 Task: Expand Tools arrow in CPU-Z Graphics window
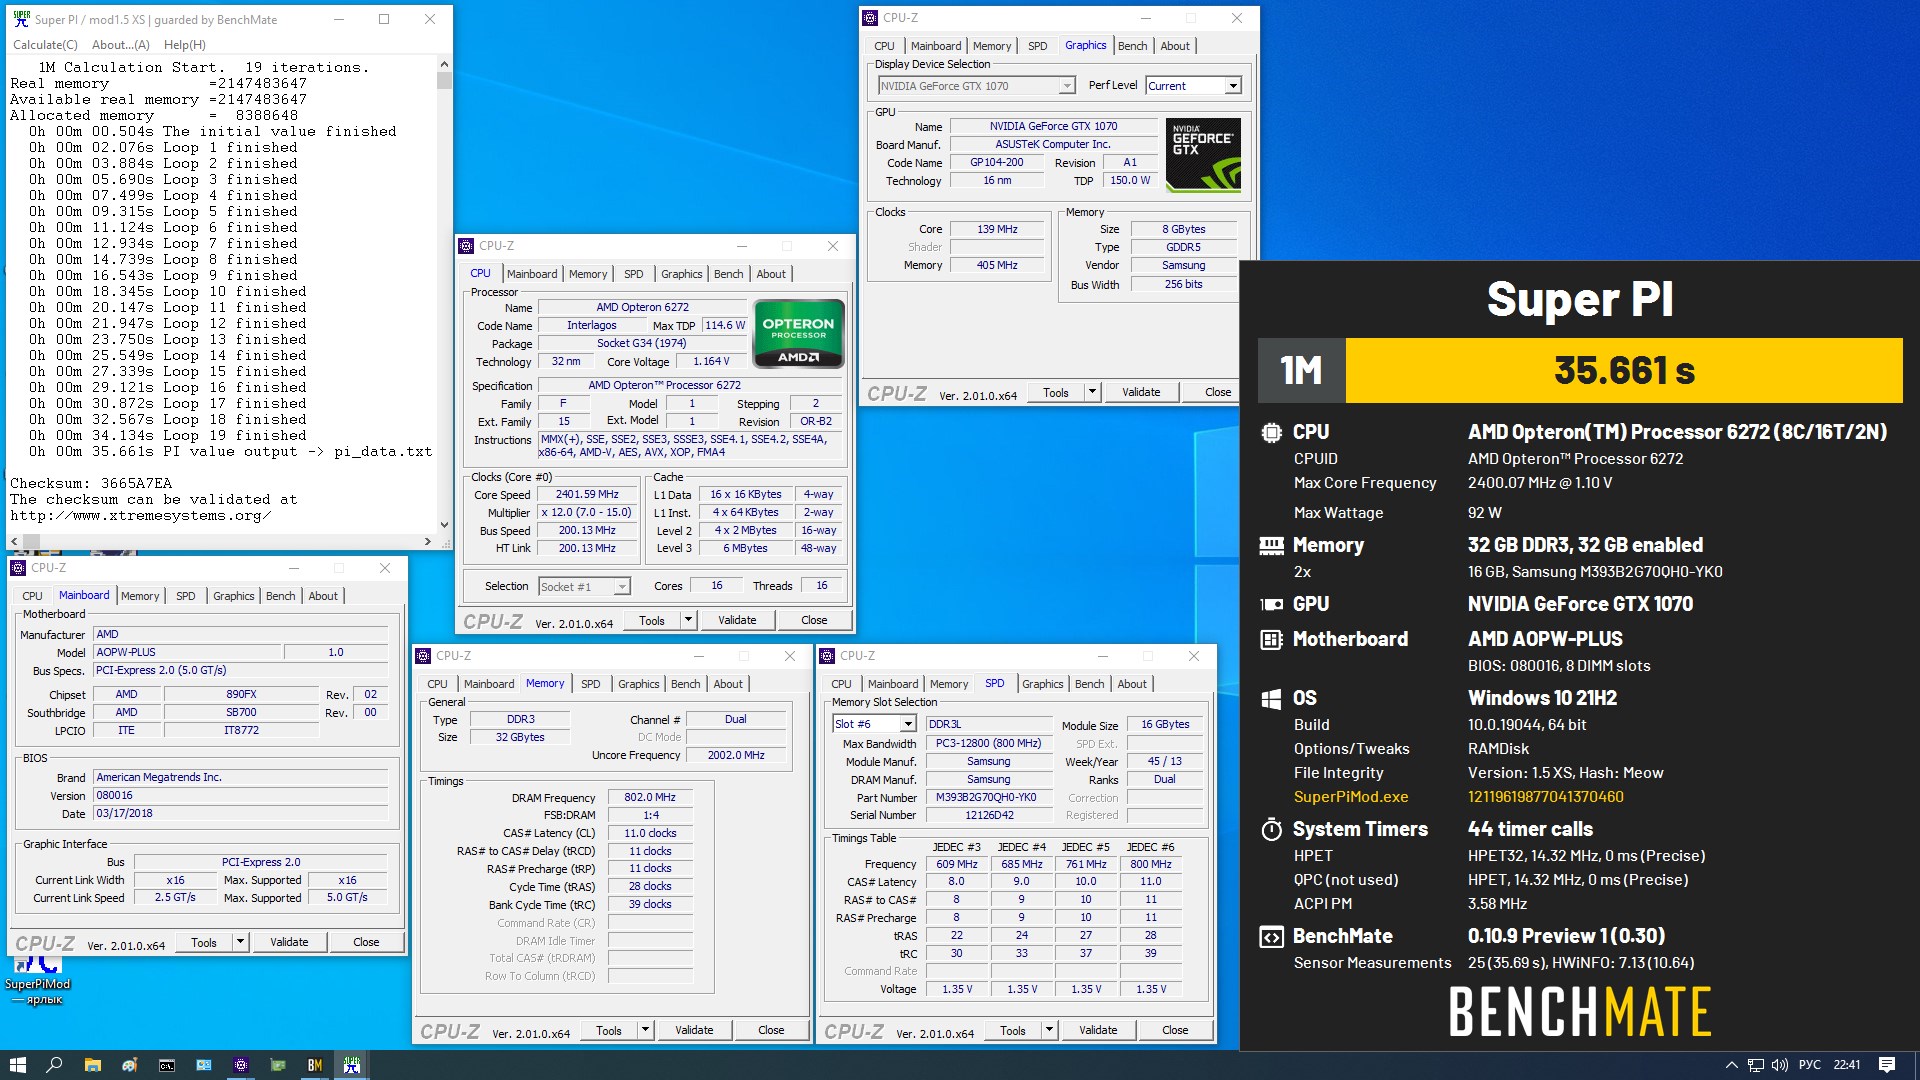click(x=1092, y=392)
